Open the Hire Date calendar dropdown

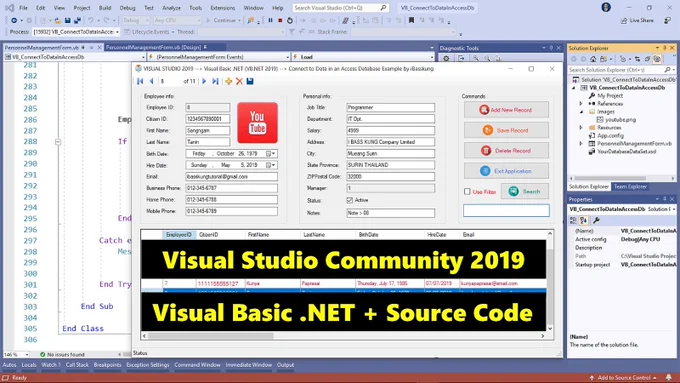pyautogui.click(x=271, y=165)
